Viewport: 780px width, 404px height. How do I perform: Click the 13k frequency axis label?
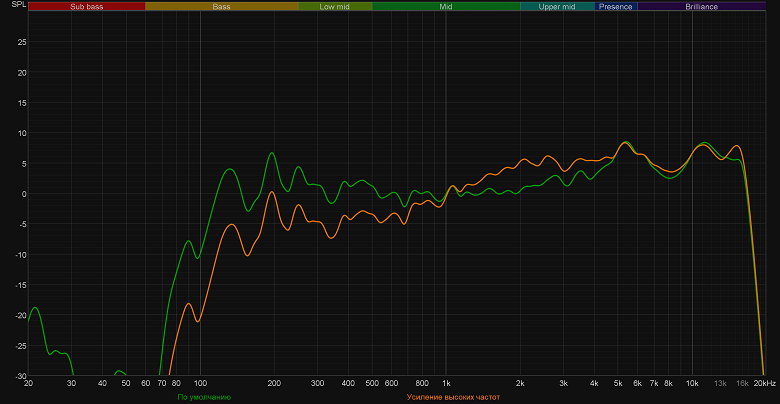pos(720,383)
